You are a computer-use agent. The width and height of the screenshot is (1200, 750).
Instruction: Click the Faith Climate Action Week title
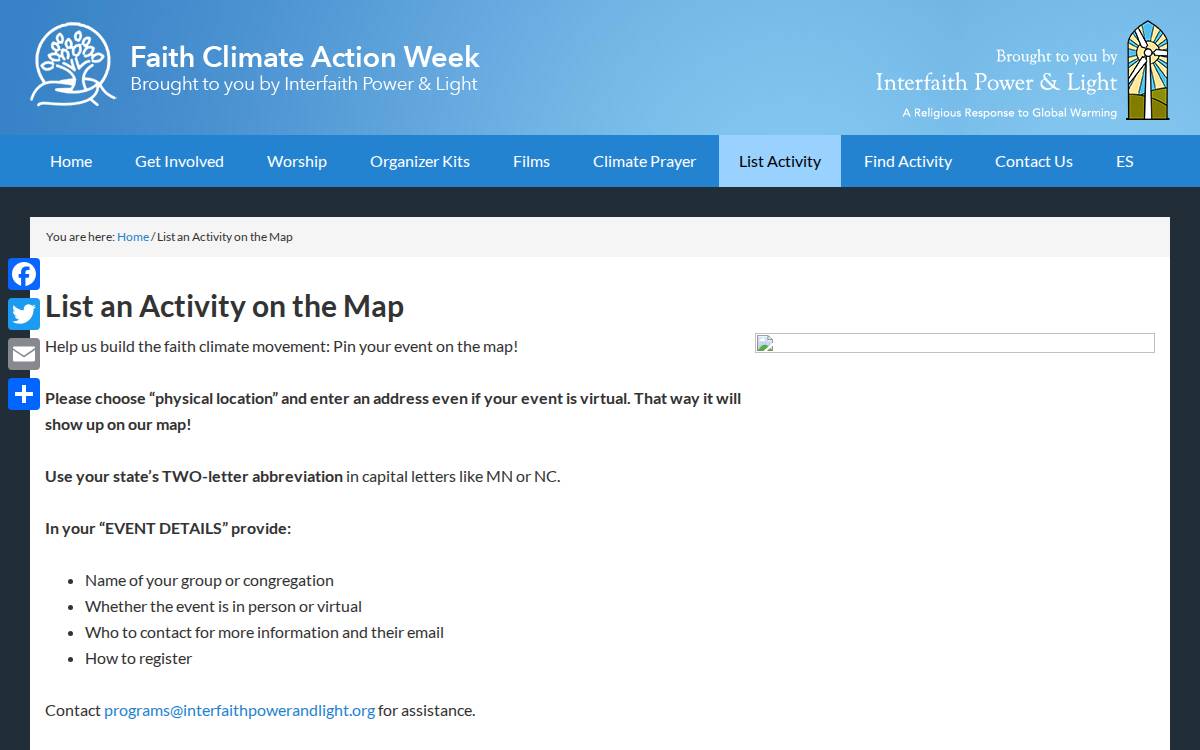(305, 56)
